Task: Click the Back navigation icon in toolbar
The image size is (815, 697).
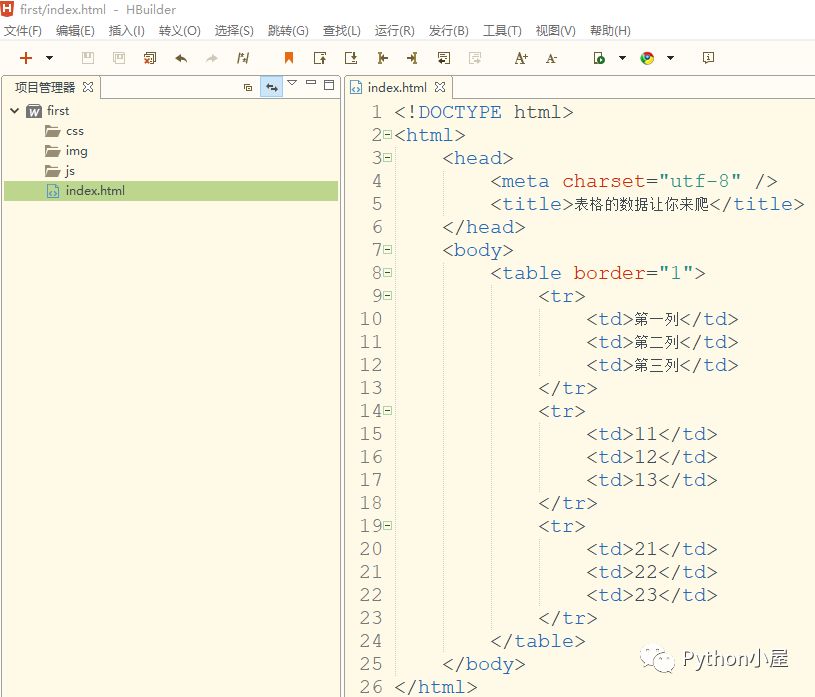Action: tap(382, 58)
